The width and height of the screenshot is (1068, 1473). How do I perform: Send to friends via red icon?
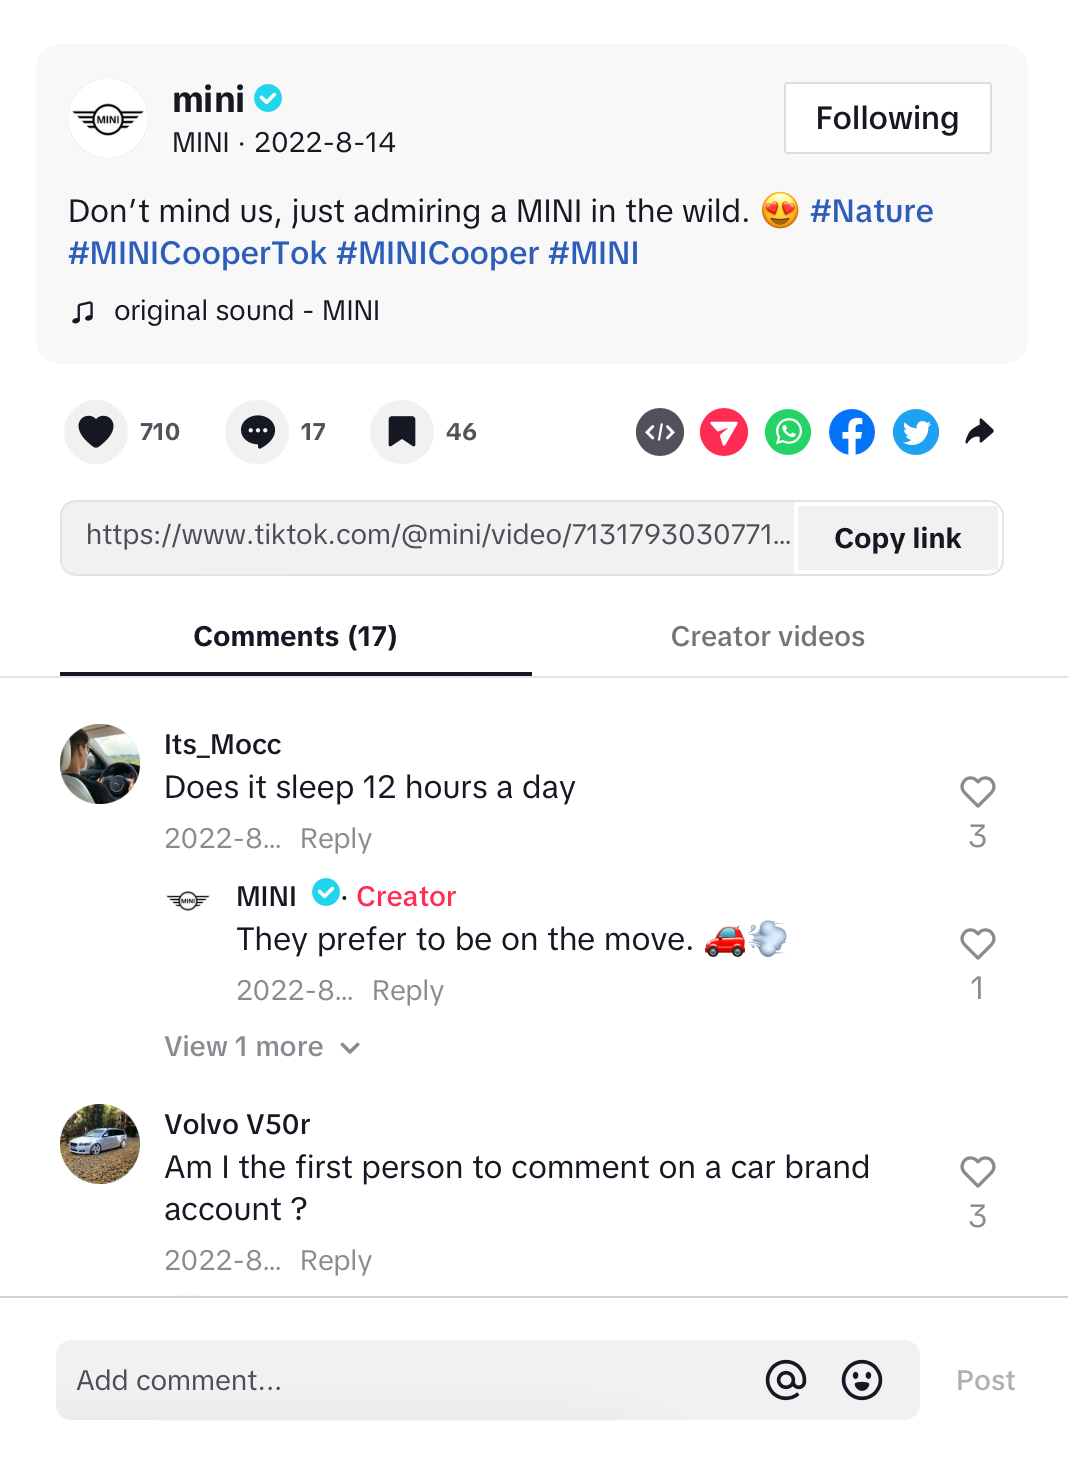click(x=724, y=432)
